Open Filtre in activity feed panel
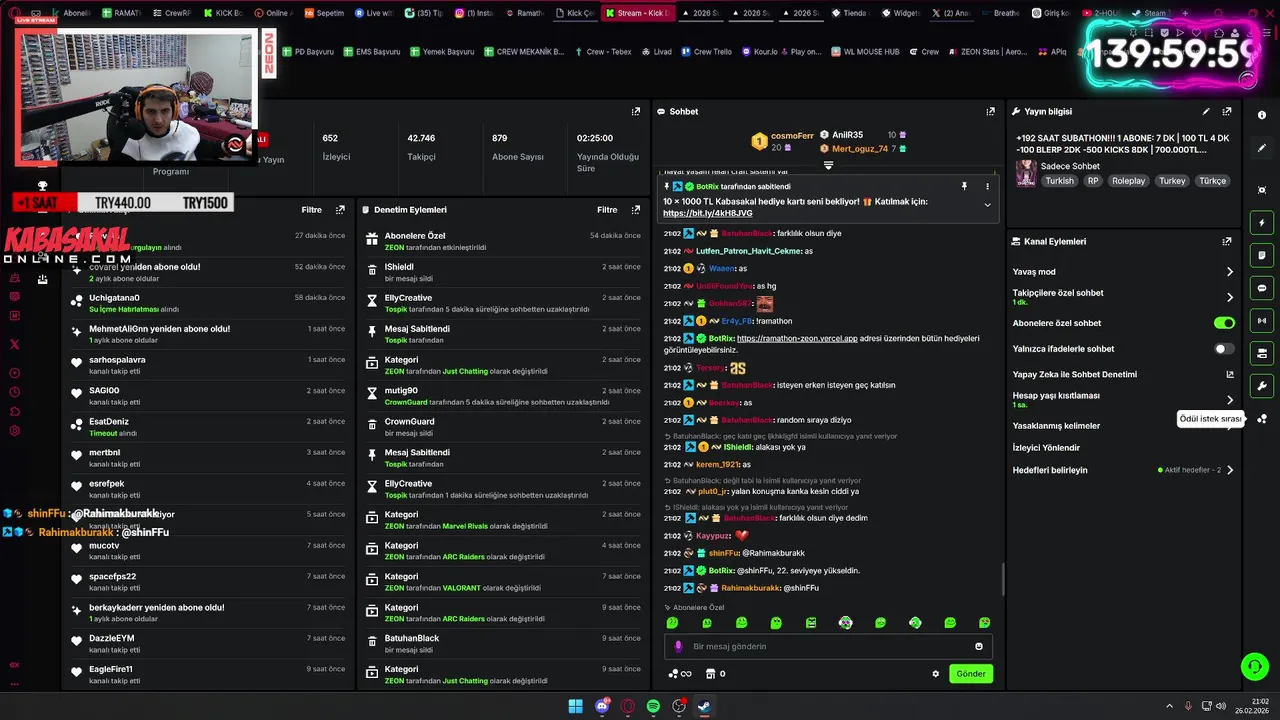The height and width of the screenshot is (720, 1280). (x=311, y=210)
